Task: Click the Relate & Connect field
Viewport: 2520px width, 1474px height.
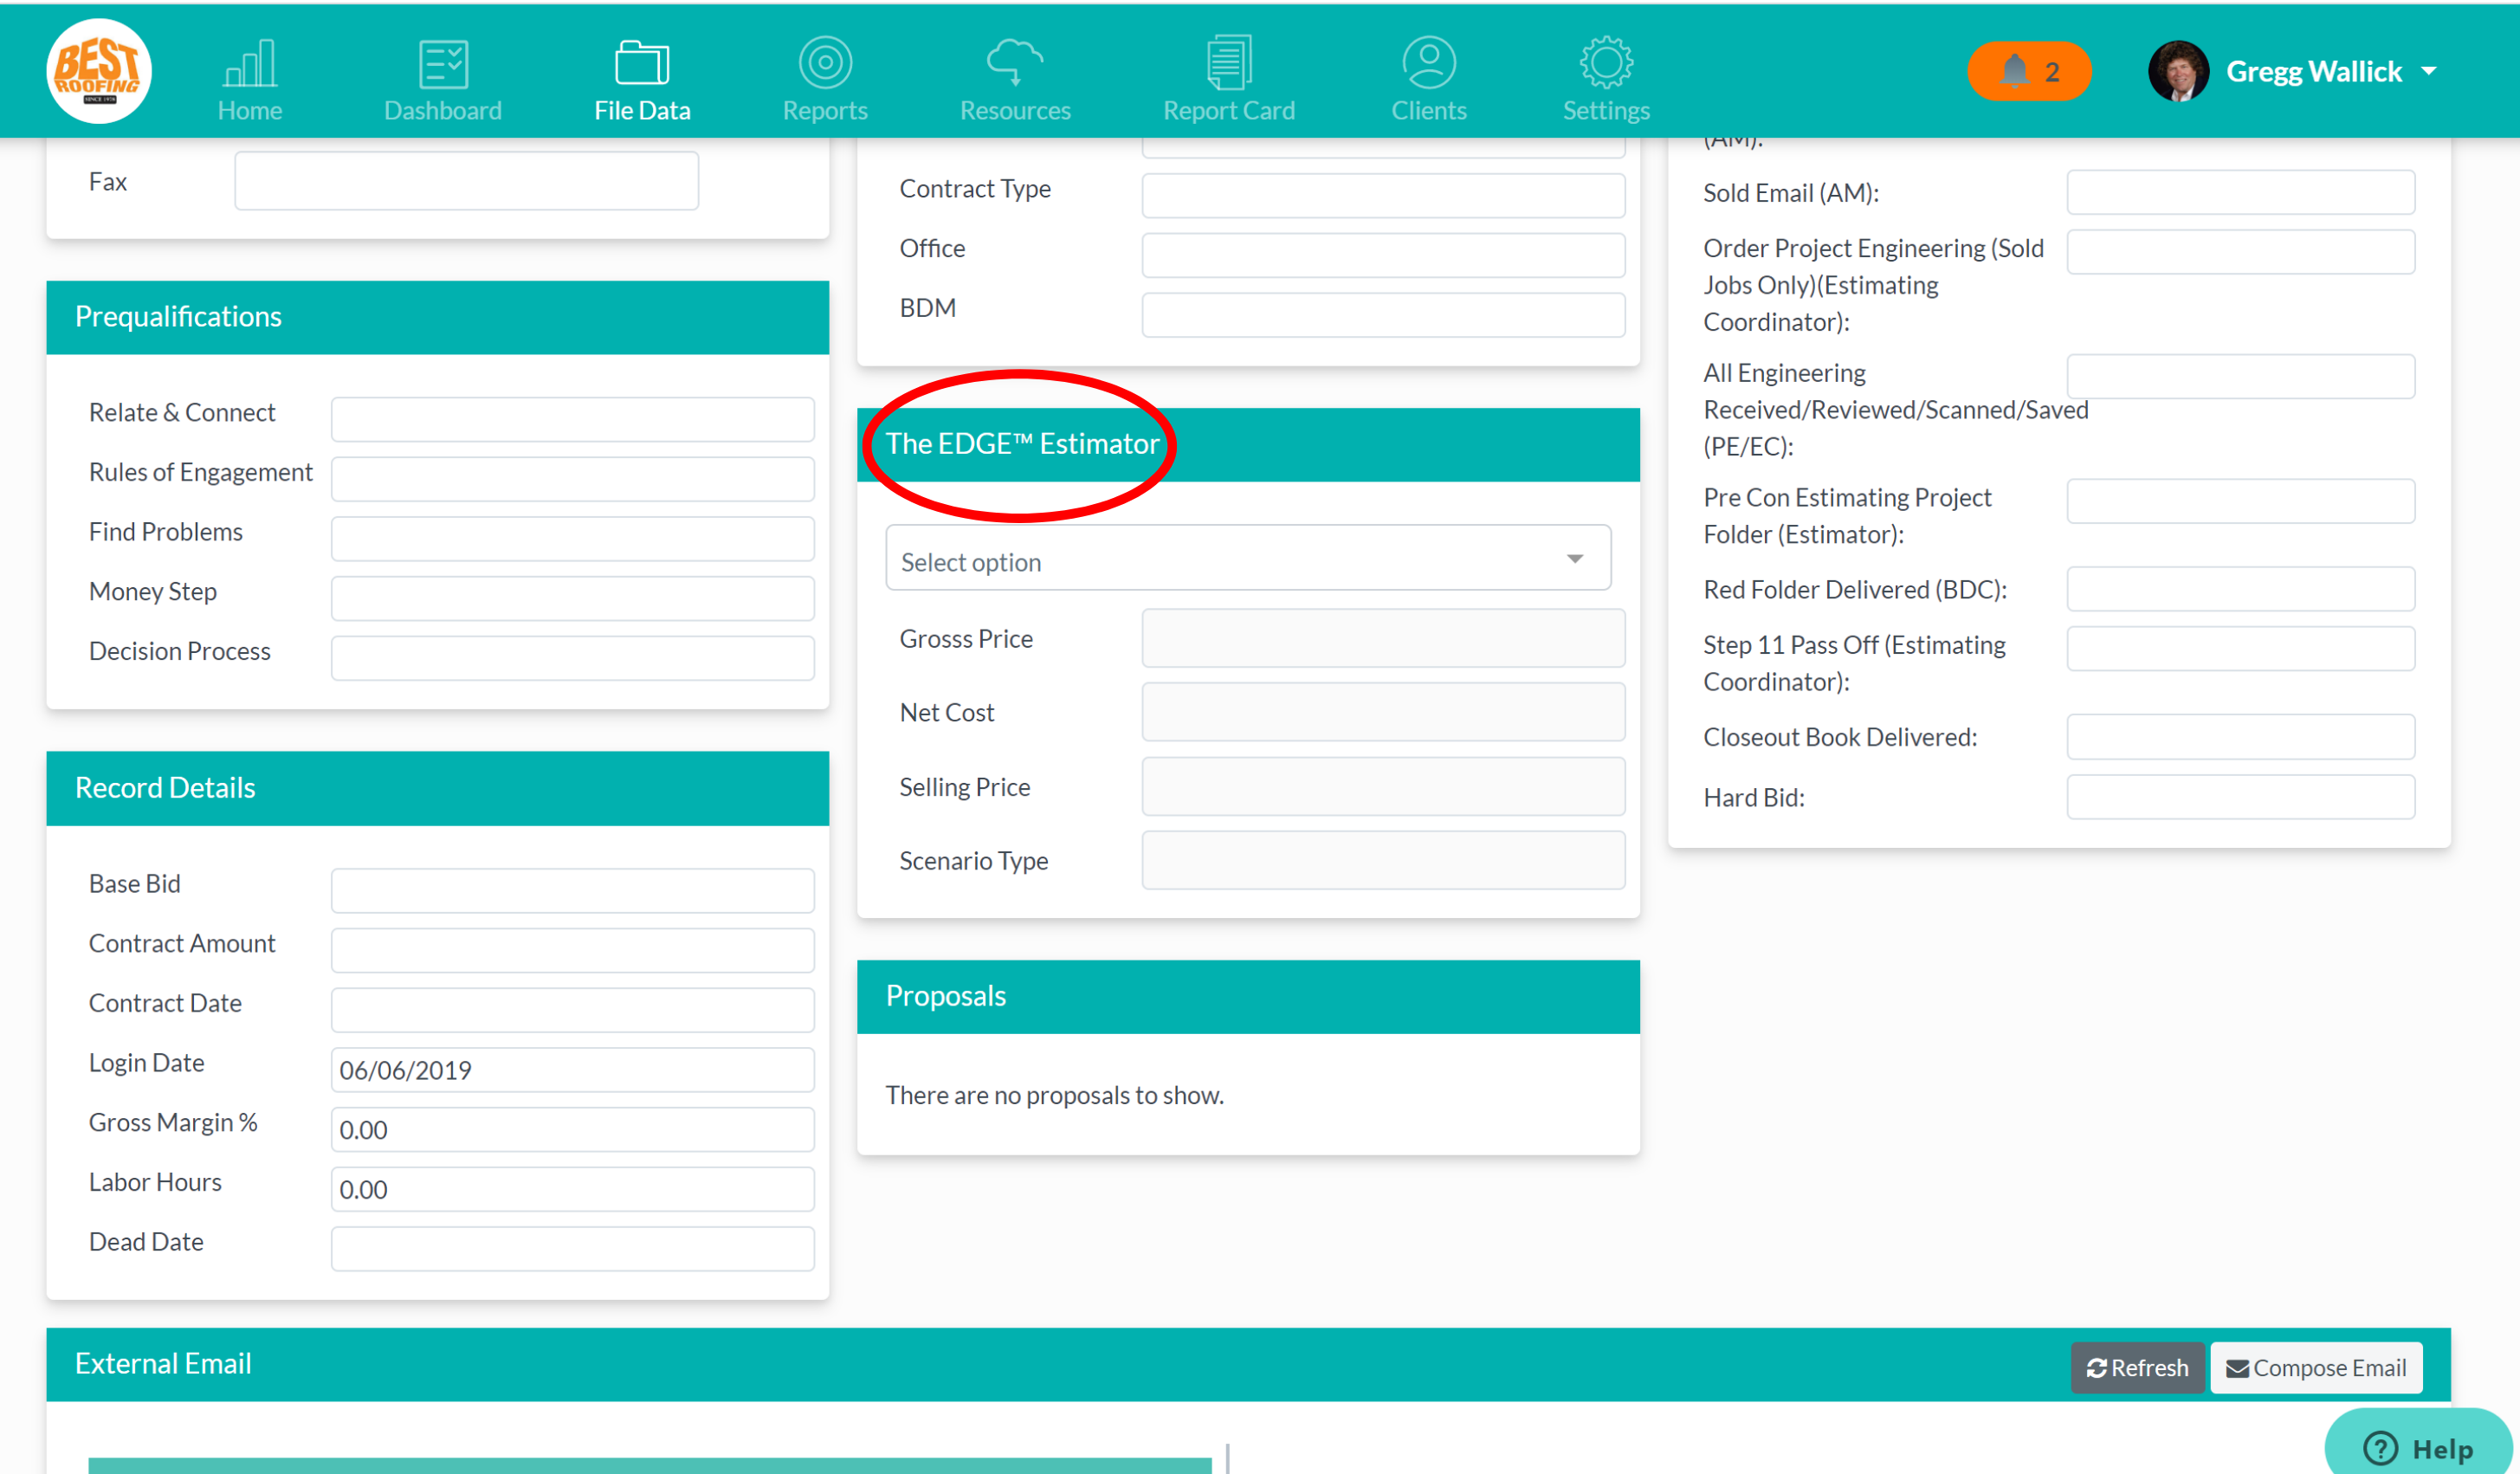Action: click(572, 419)
